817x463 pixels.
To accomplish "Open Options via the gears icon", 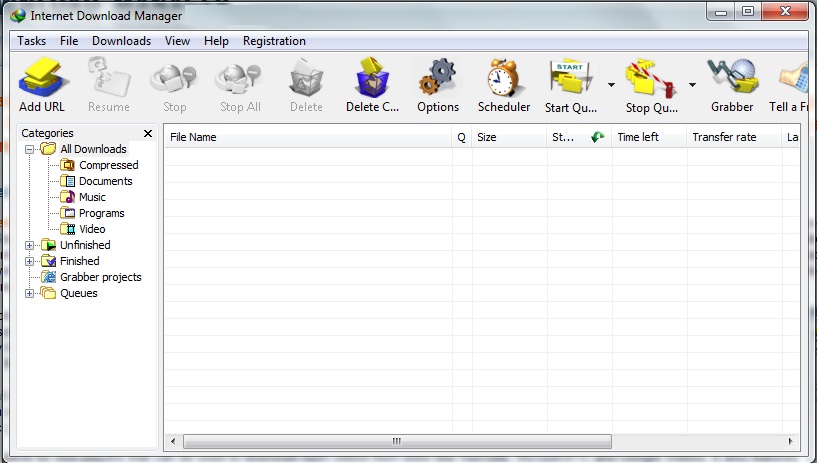I will tap(438, 78).
